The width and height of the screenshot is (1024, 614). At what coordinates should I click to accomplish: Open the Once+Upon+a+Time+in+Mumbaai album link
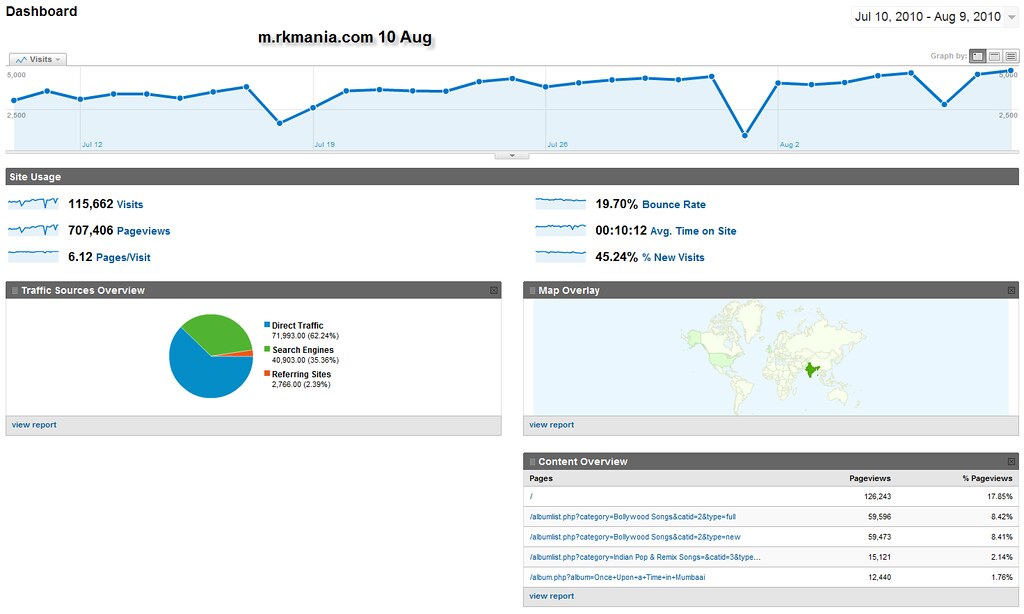click(618, 577)
